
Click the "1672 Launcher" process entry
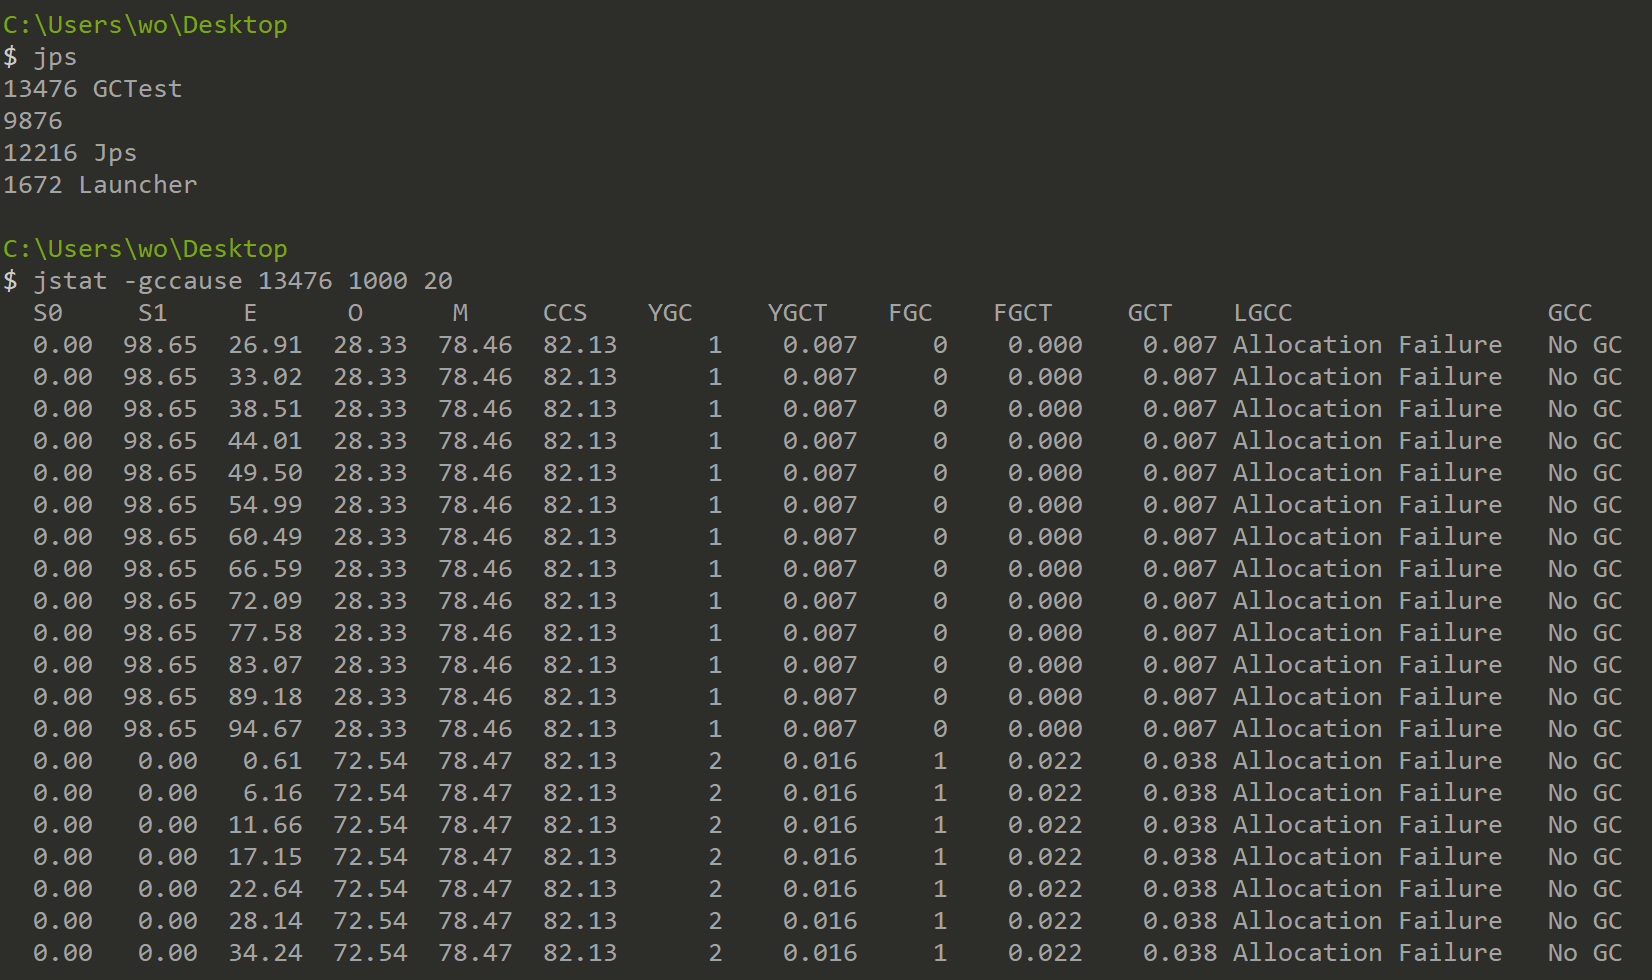tap(100, 185)
